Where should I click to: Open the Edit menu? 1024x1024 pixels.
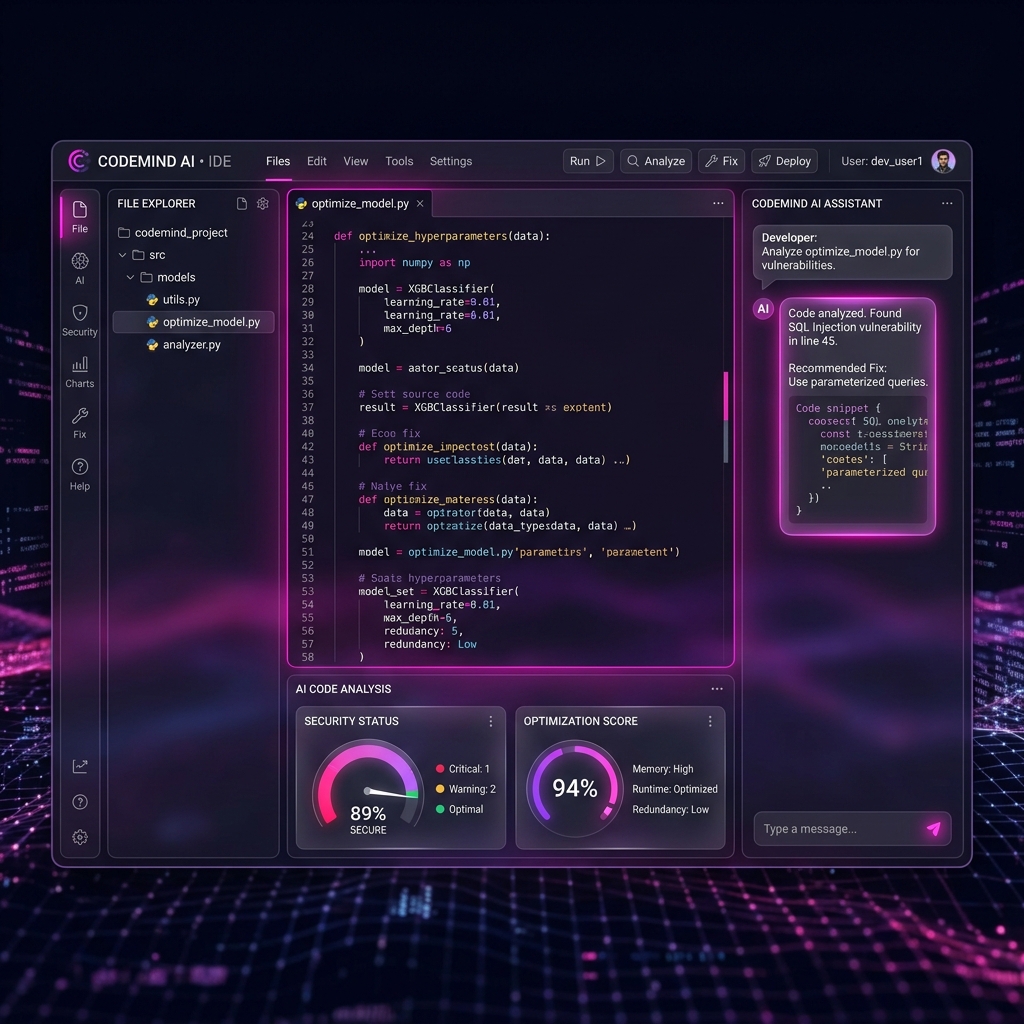(317, 161)
